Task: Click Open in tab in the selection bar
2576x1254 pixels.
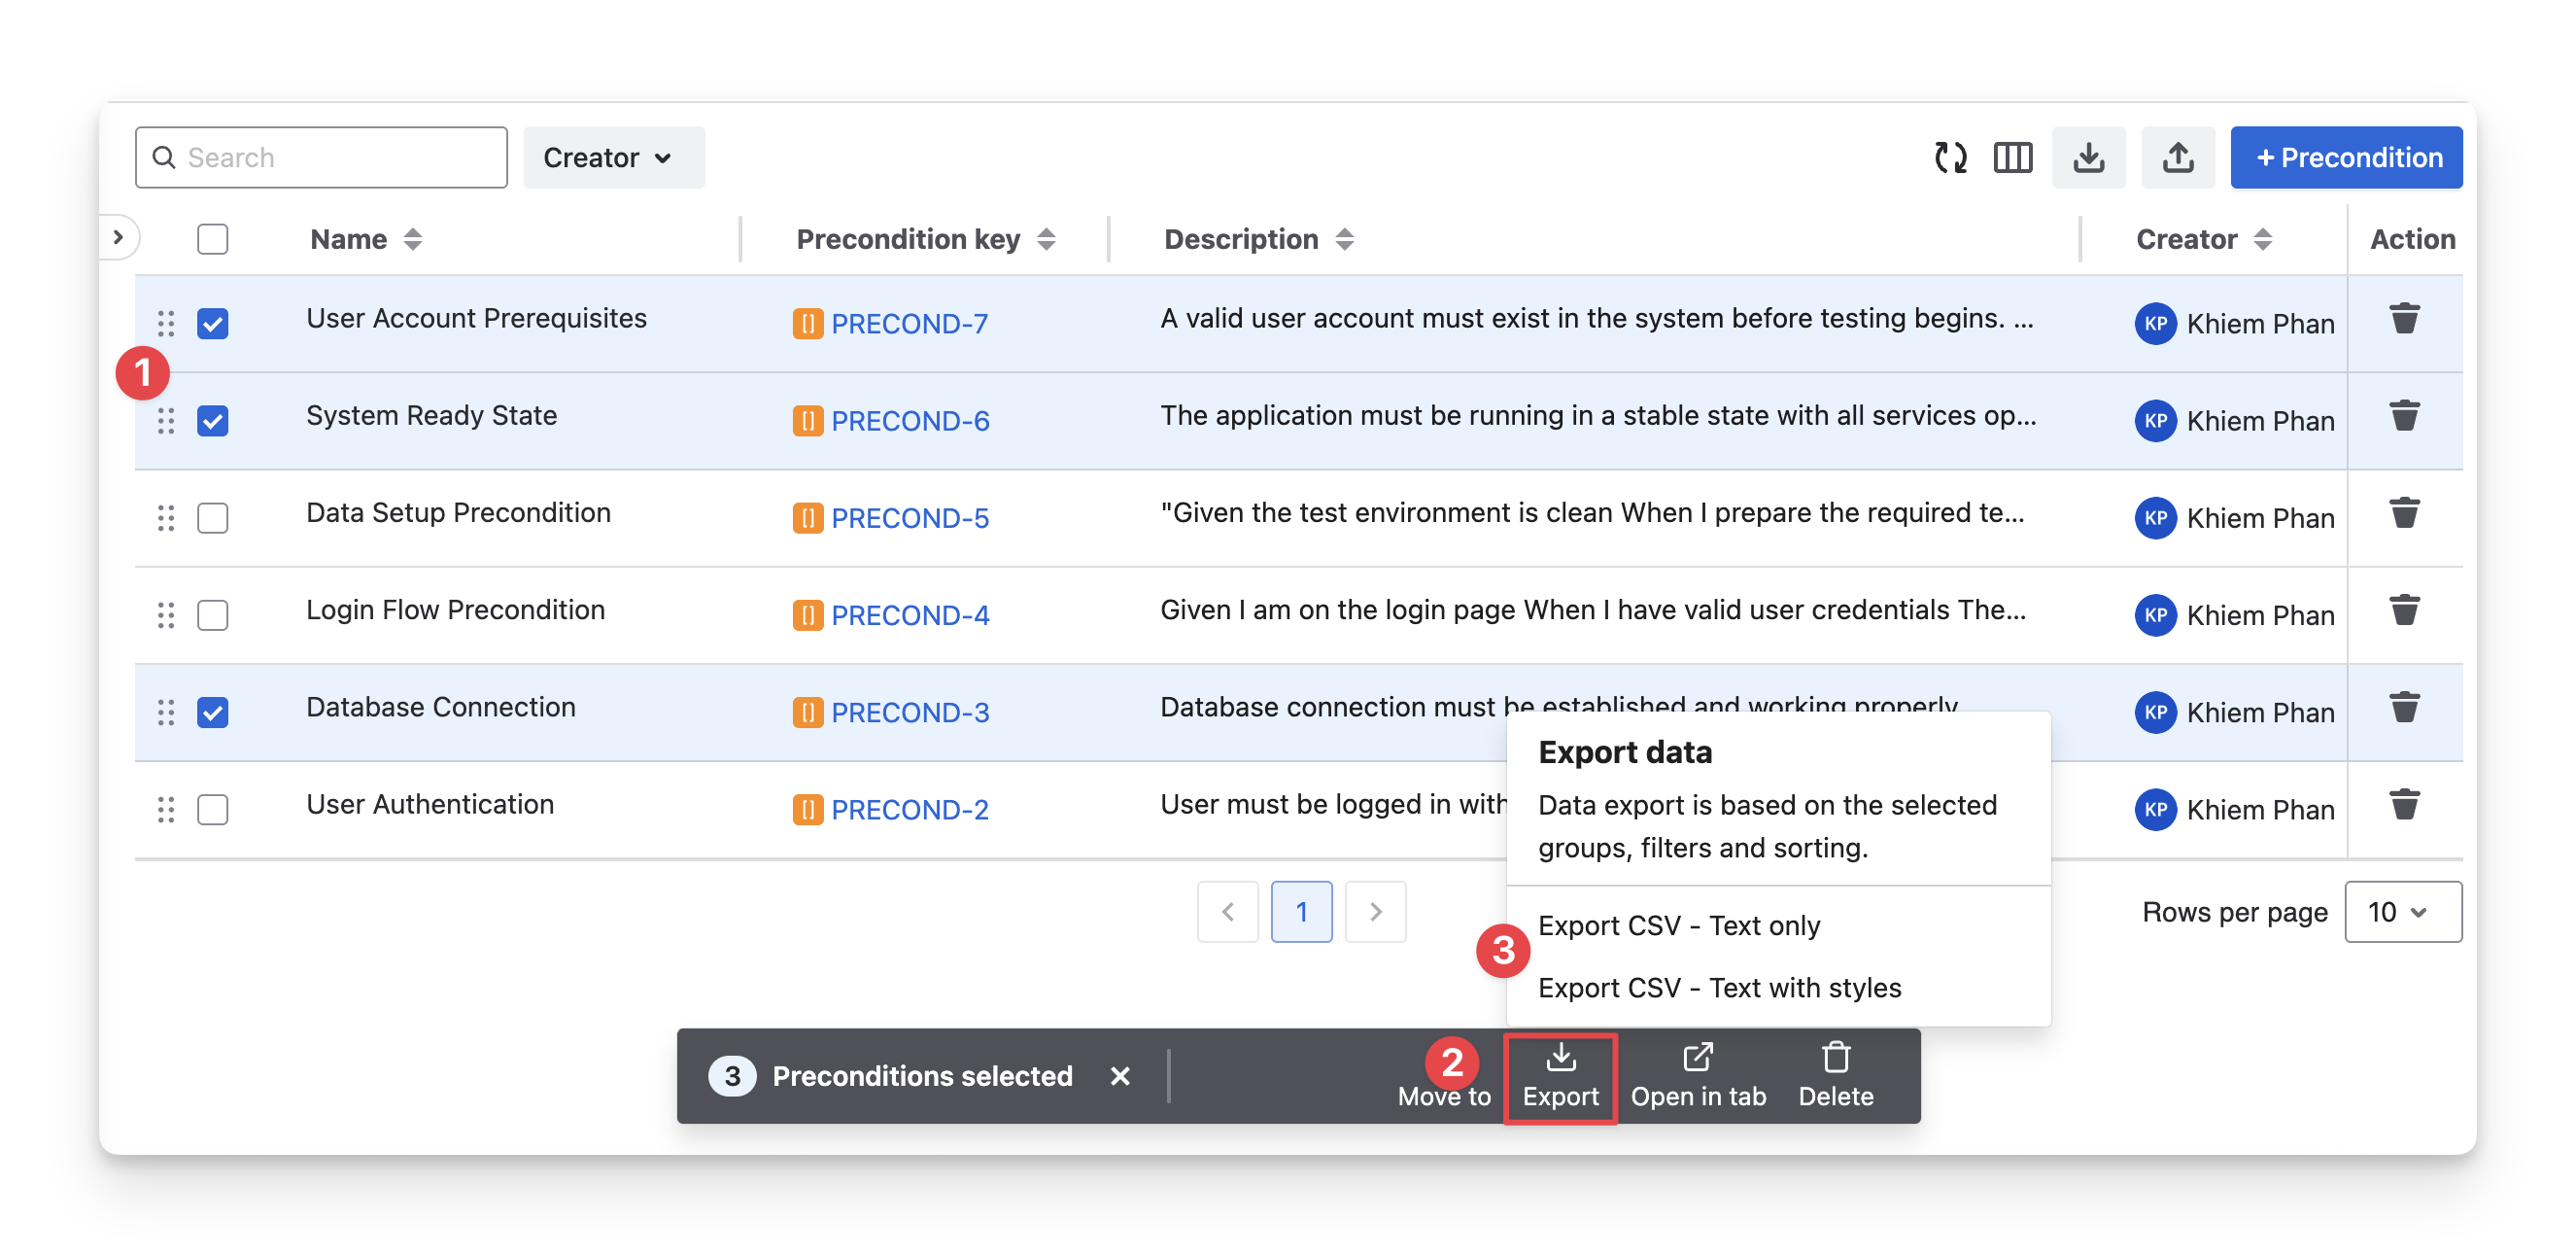Action: click(1697, 1076)
